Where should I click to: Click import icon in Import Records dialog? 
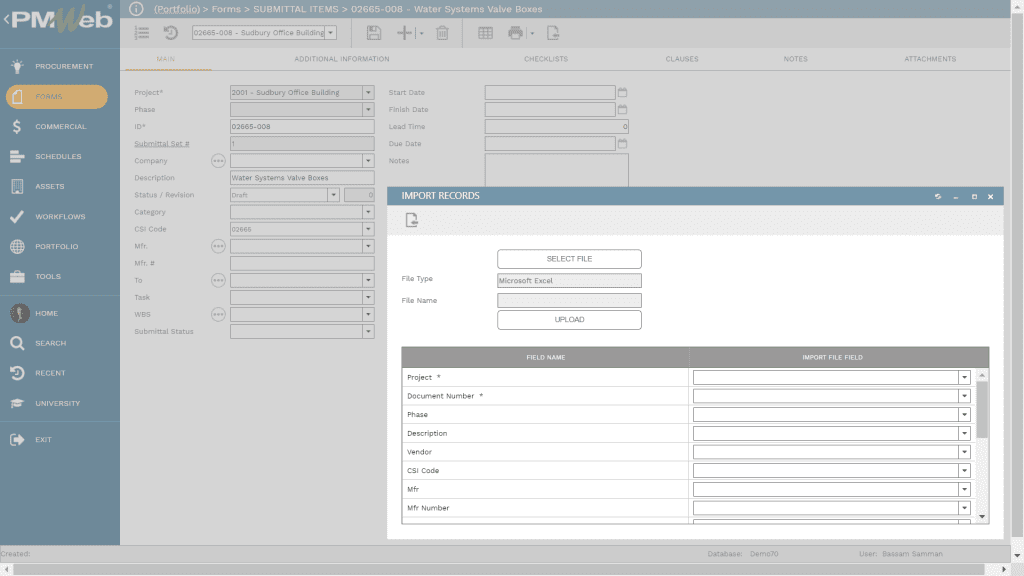click(411, 220)
